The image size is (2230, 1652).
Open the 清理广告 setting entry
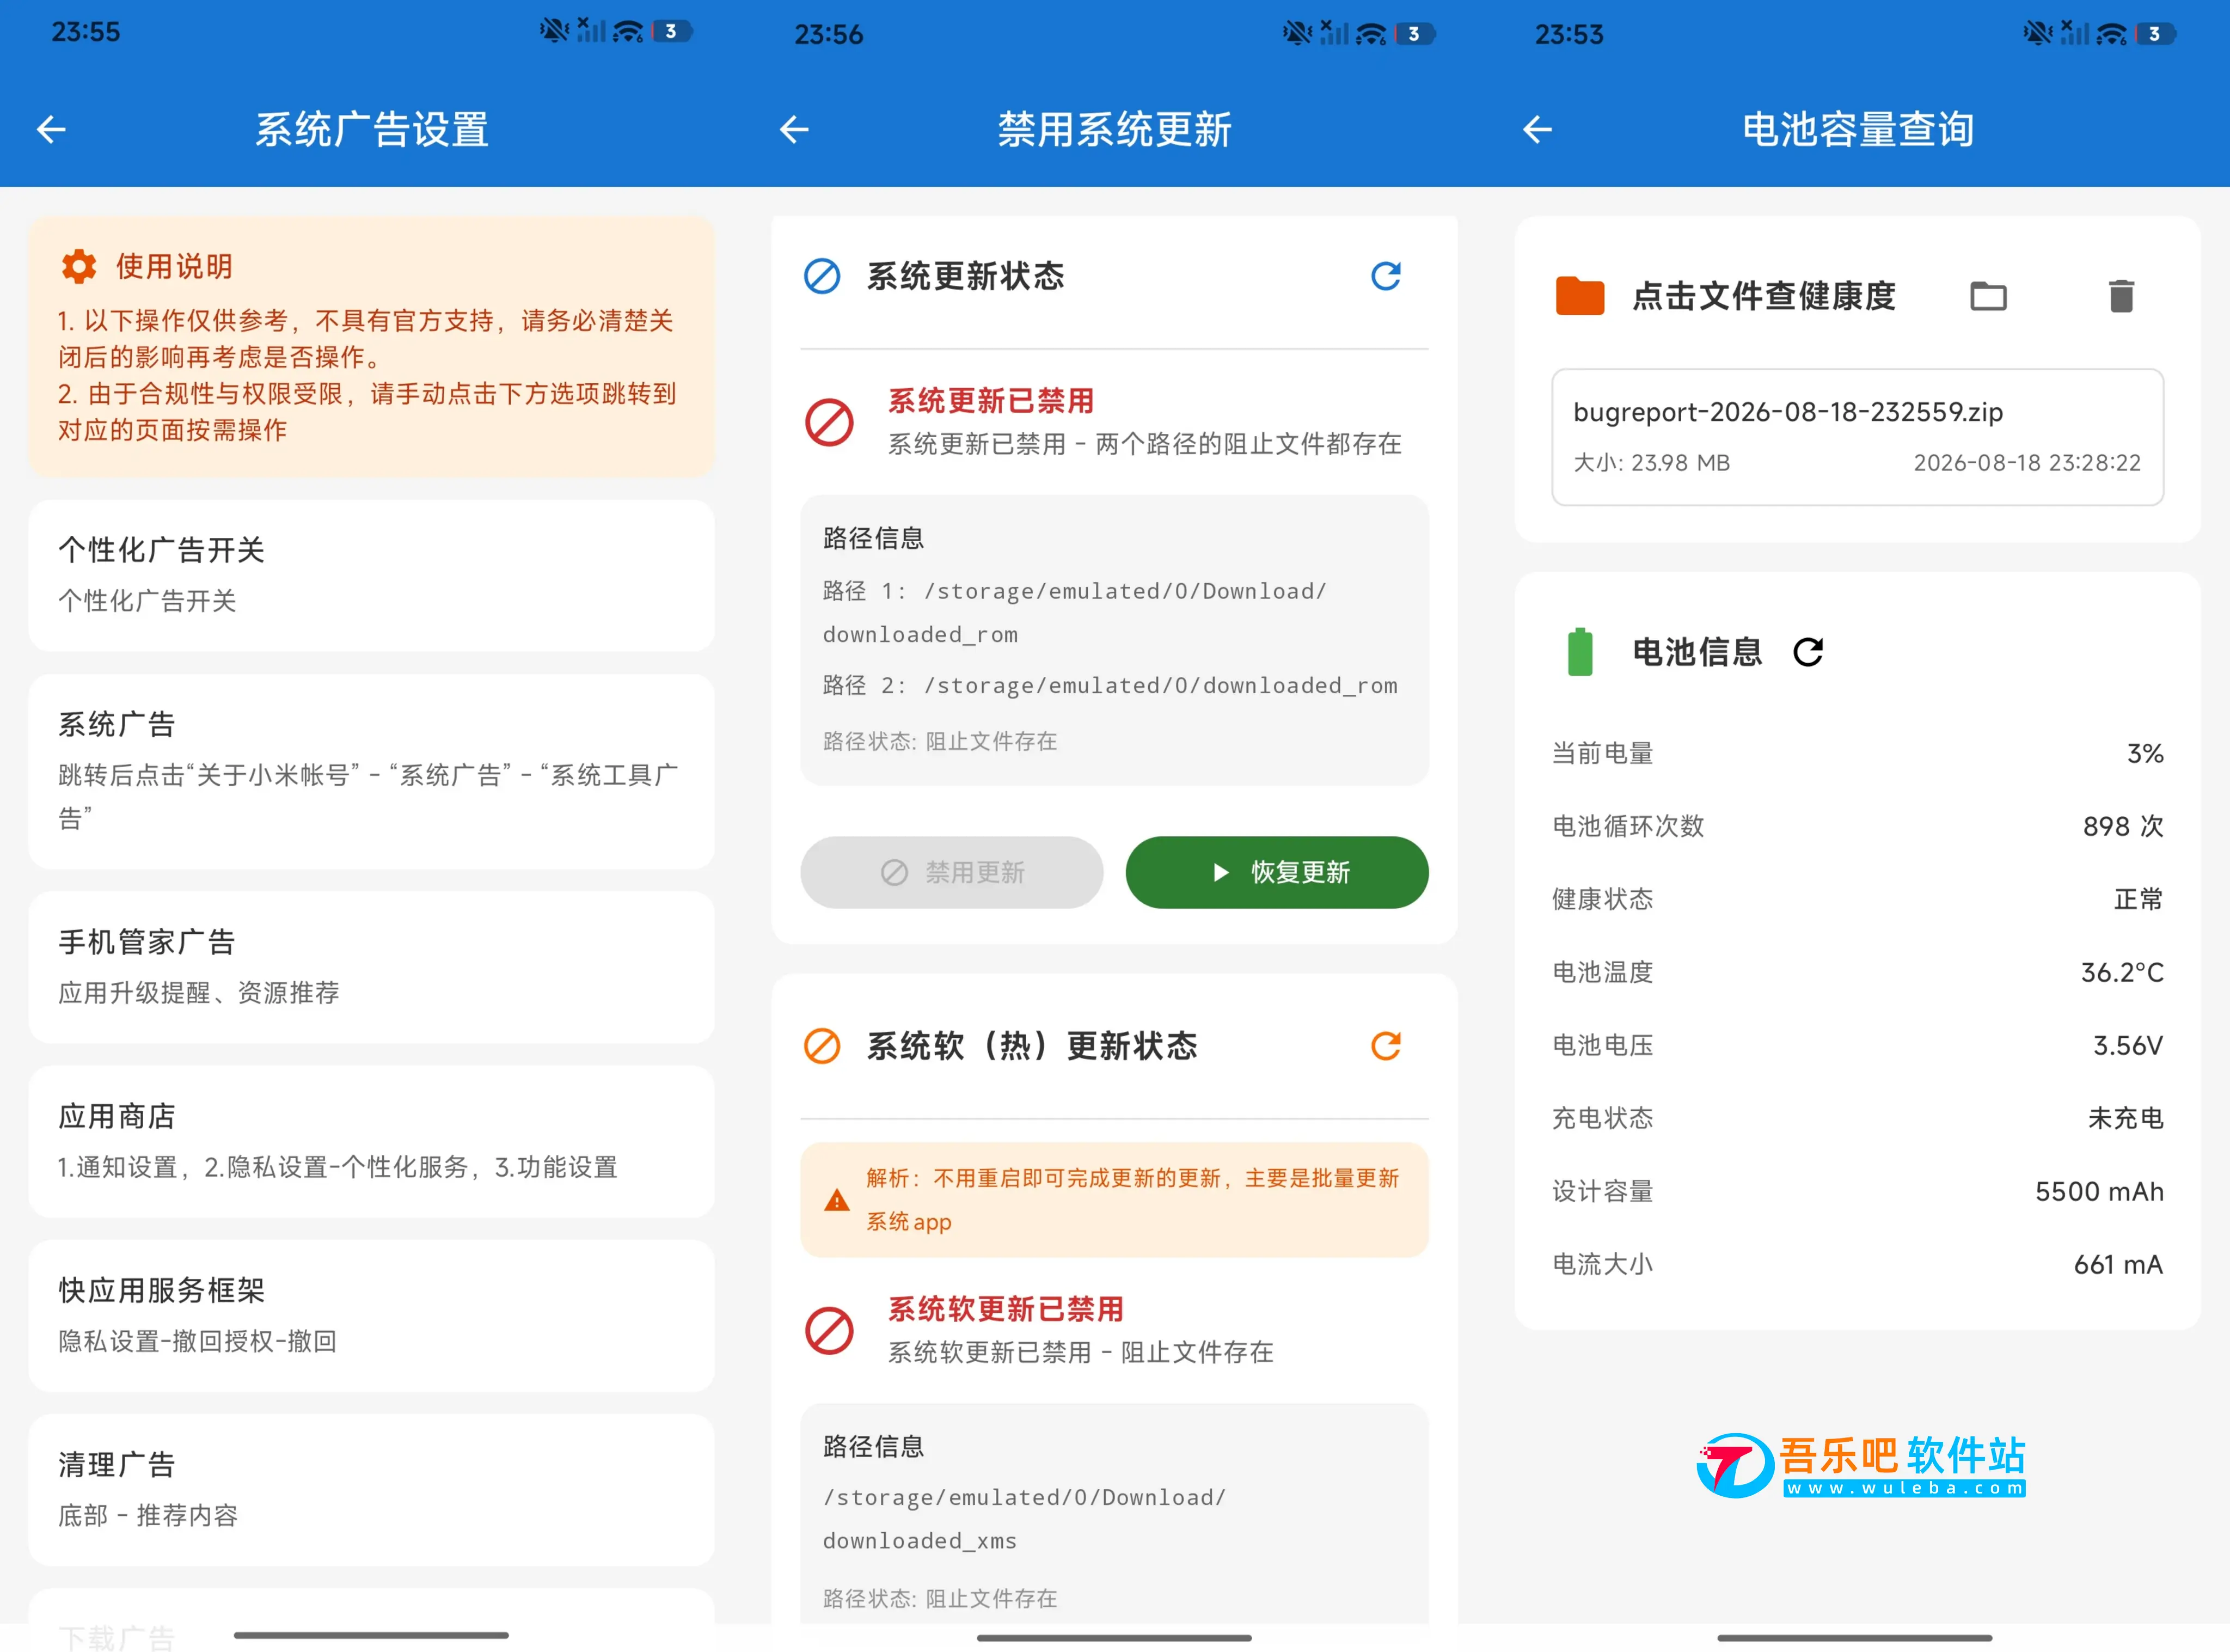371,1489
